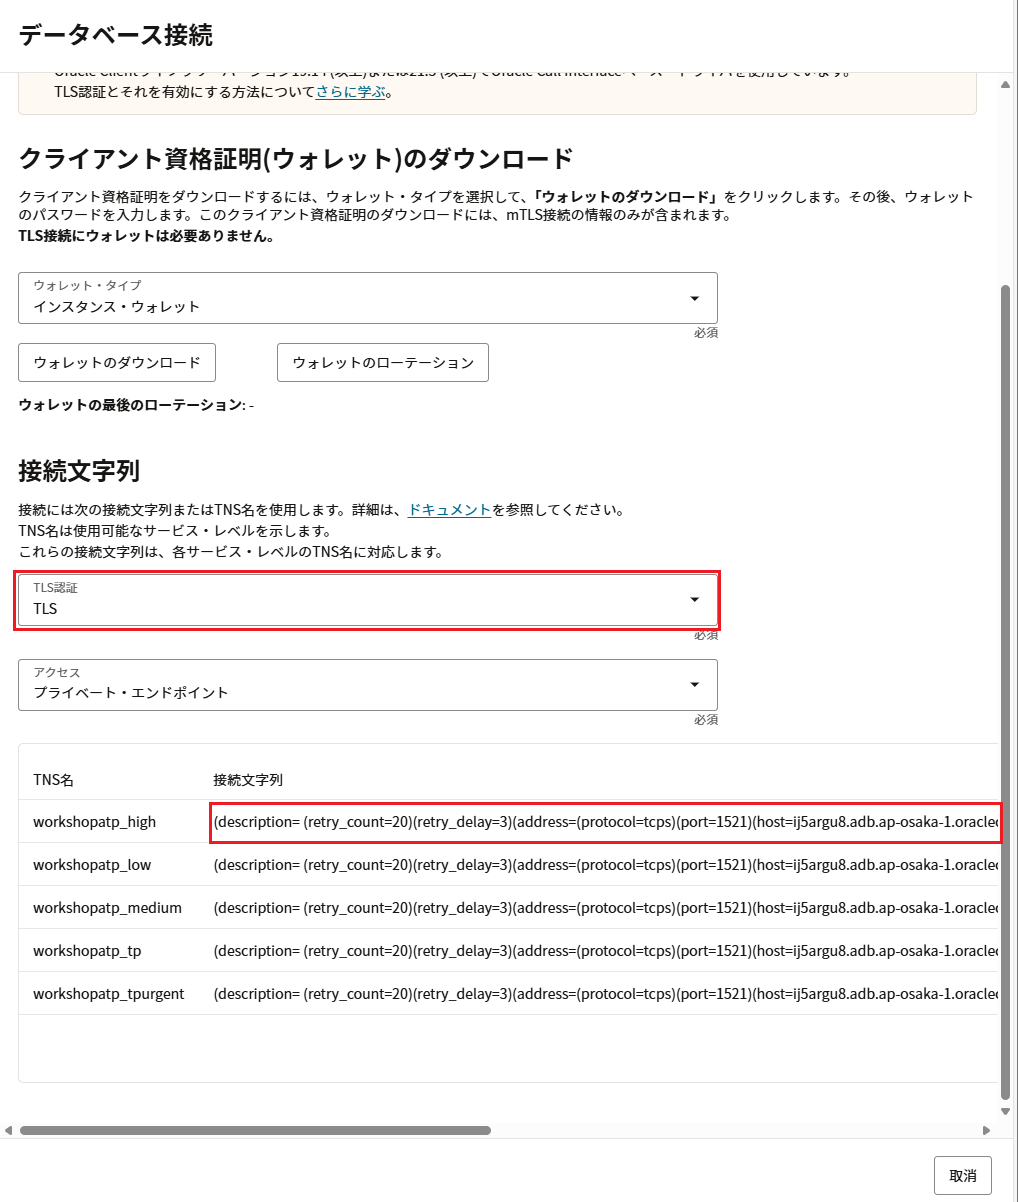Click the vertical scrollbar thumb
1018x1202 pixels.
click(1006, 690)
